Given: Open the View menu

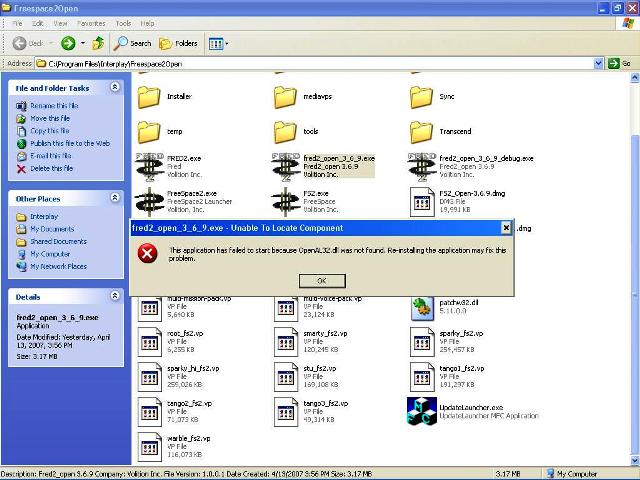Looking at the screenshot, I should [x=60, y=24].
